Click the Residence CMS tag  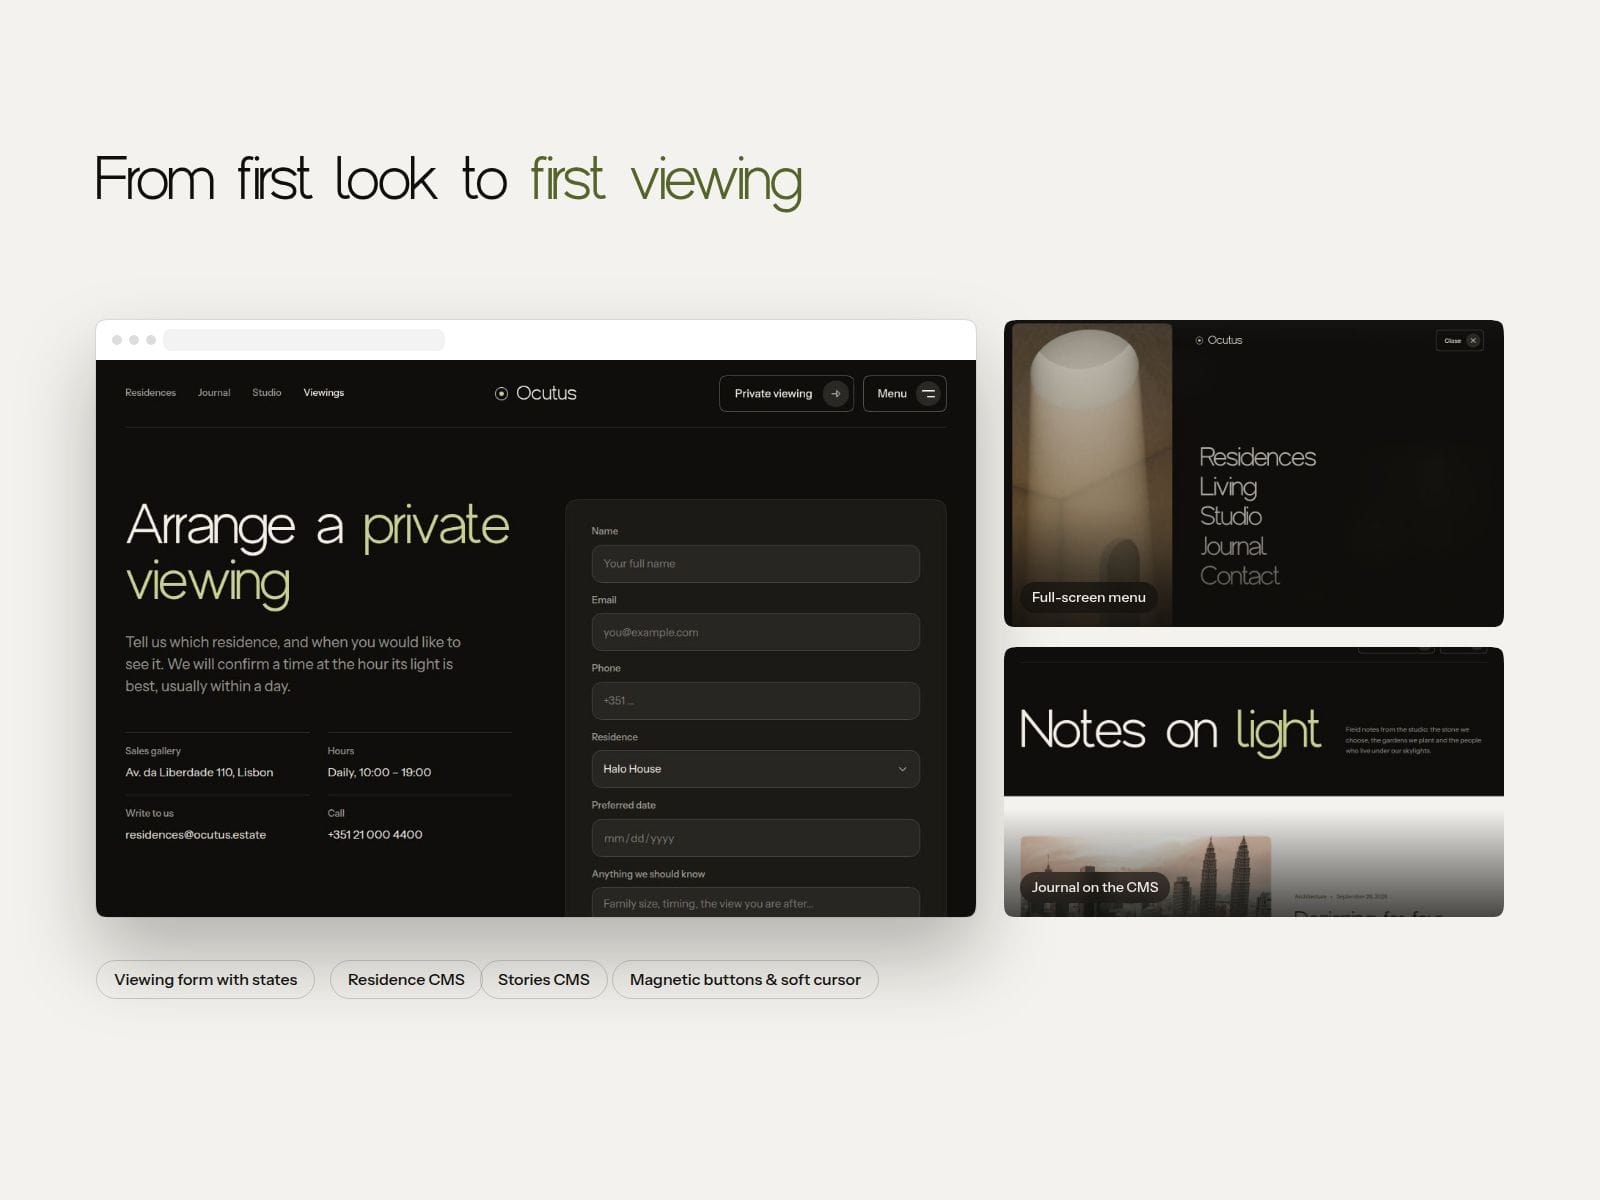click(406, 980)
